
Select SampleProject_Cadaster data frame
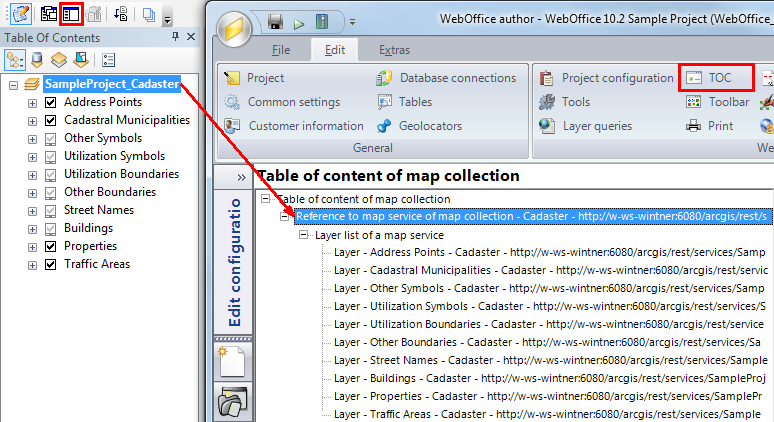[x=112, y=84]
